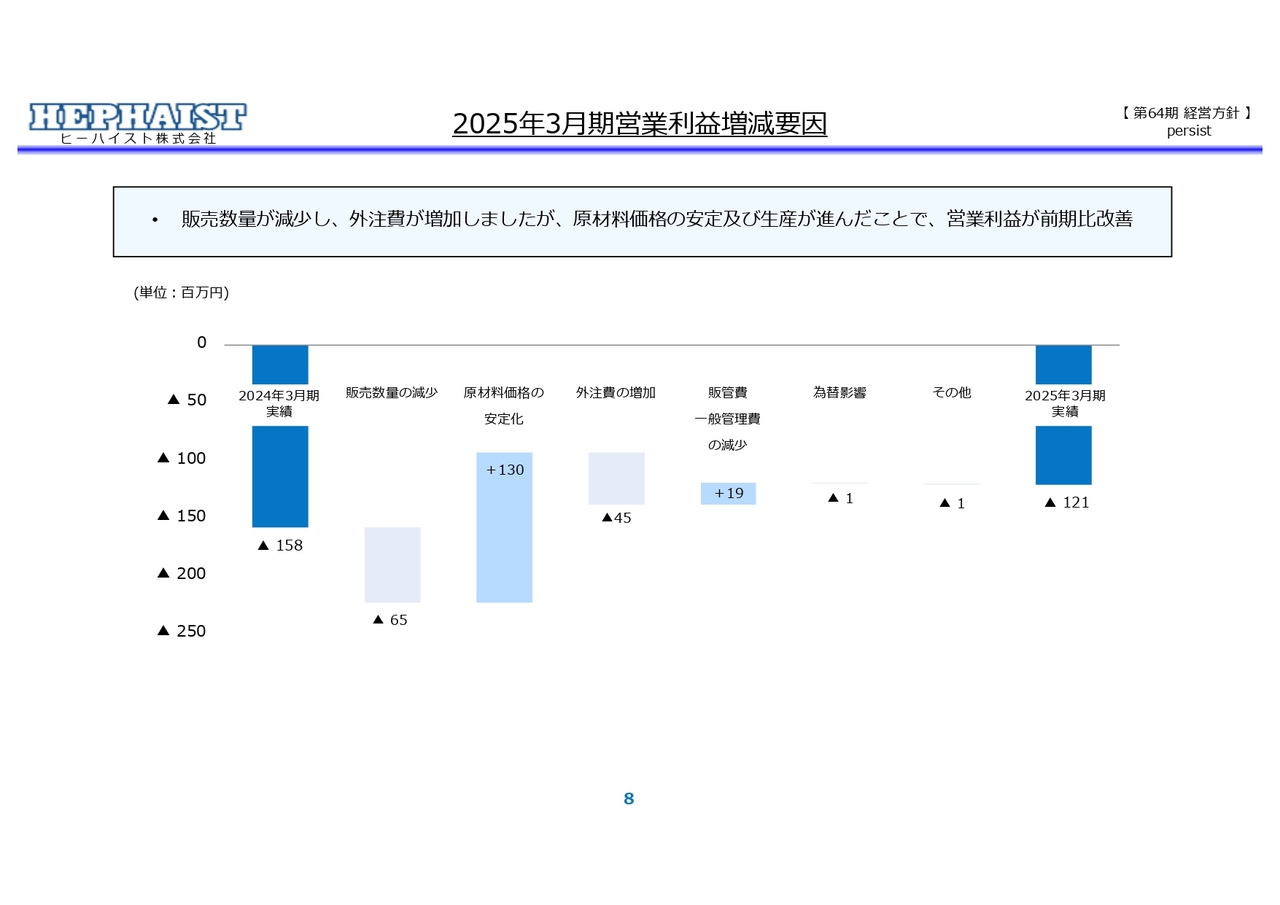Click the ▲ 50 axis label
Viewport: 1280px width, 905px height.
[x=186, y=400]
